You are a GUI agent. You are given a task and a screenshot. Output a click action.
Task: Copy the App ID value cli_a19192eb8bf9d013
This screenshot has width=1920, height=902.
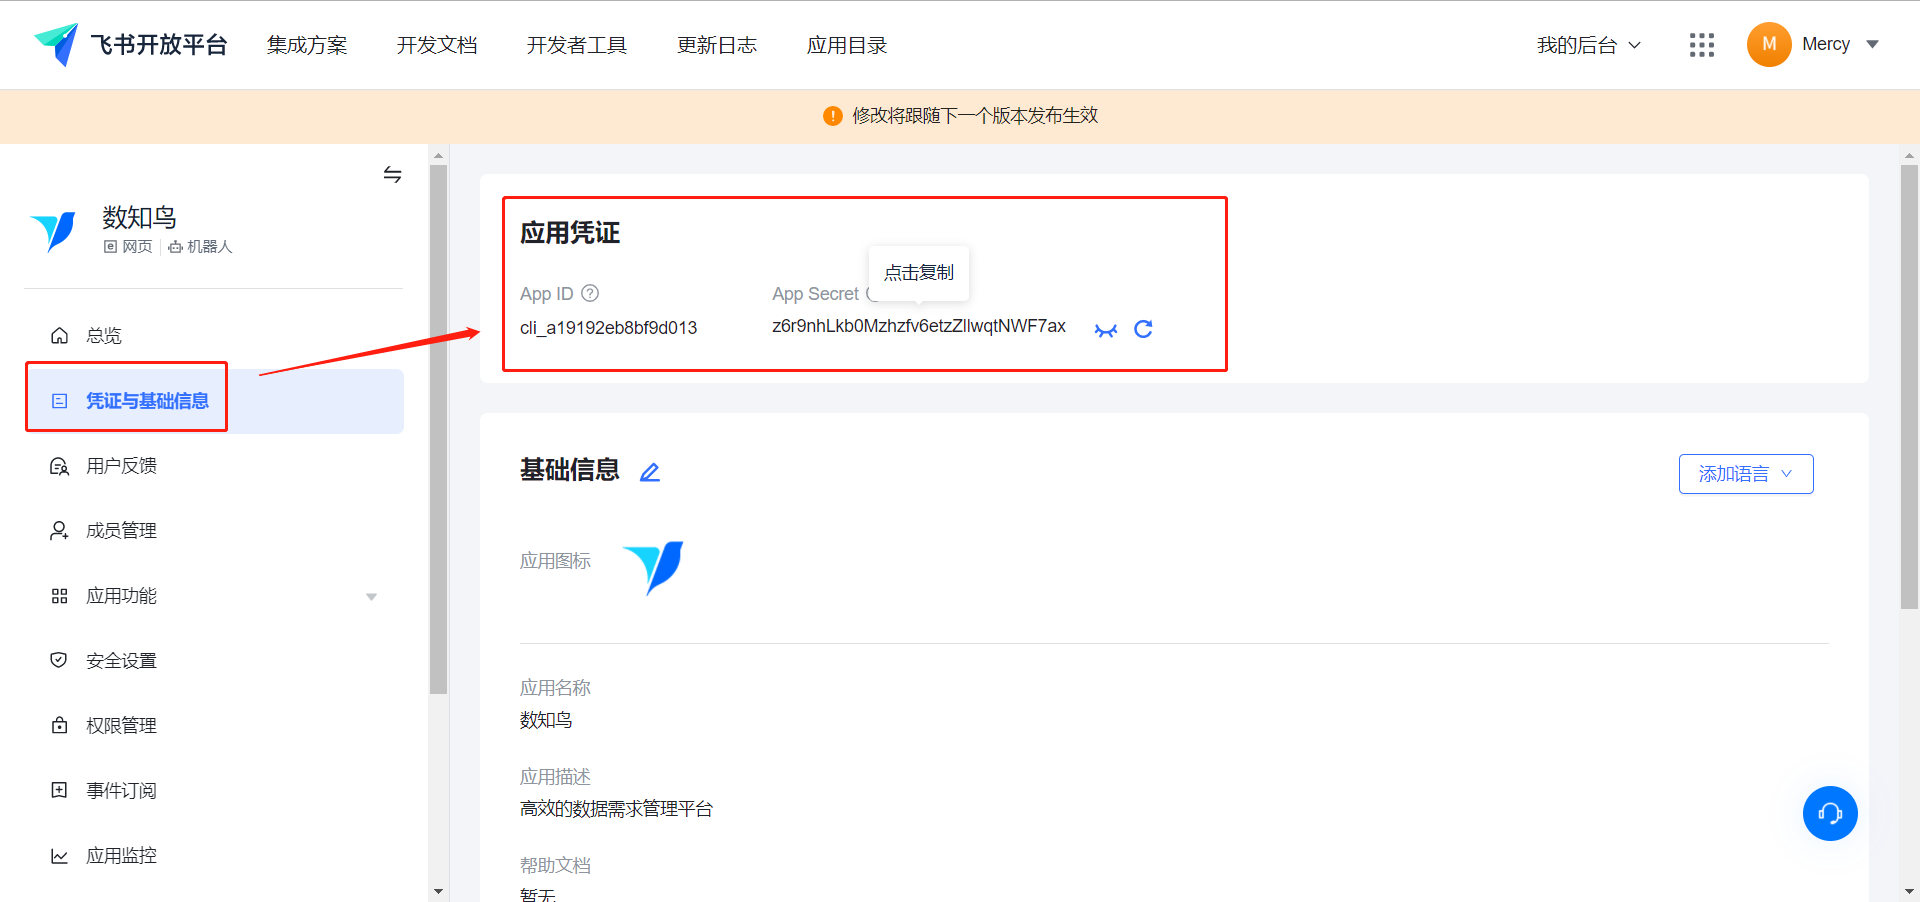tap(608, 328)
